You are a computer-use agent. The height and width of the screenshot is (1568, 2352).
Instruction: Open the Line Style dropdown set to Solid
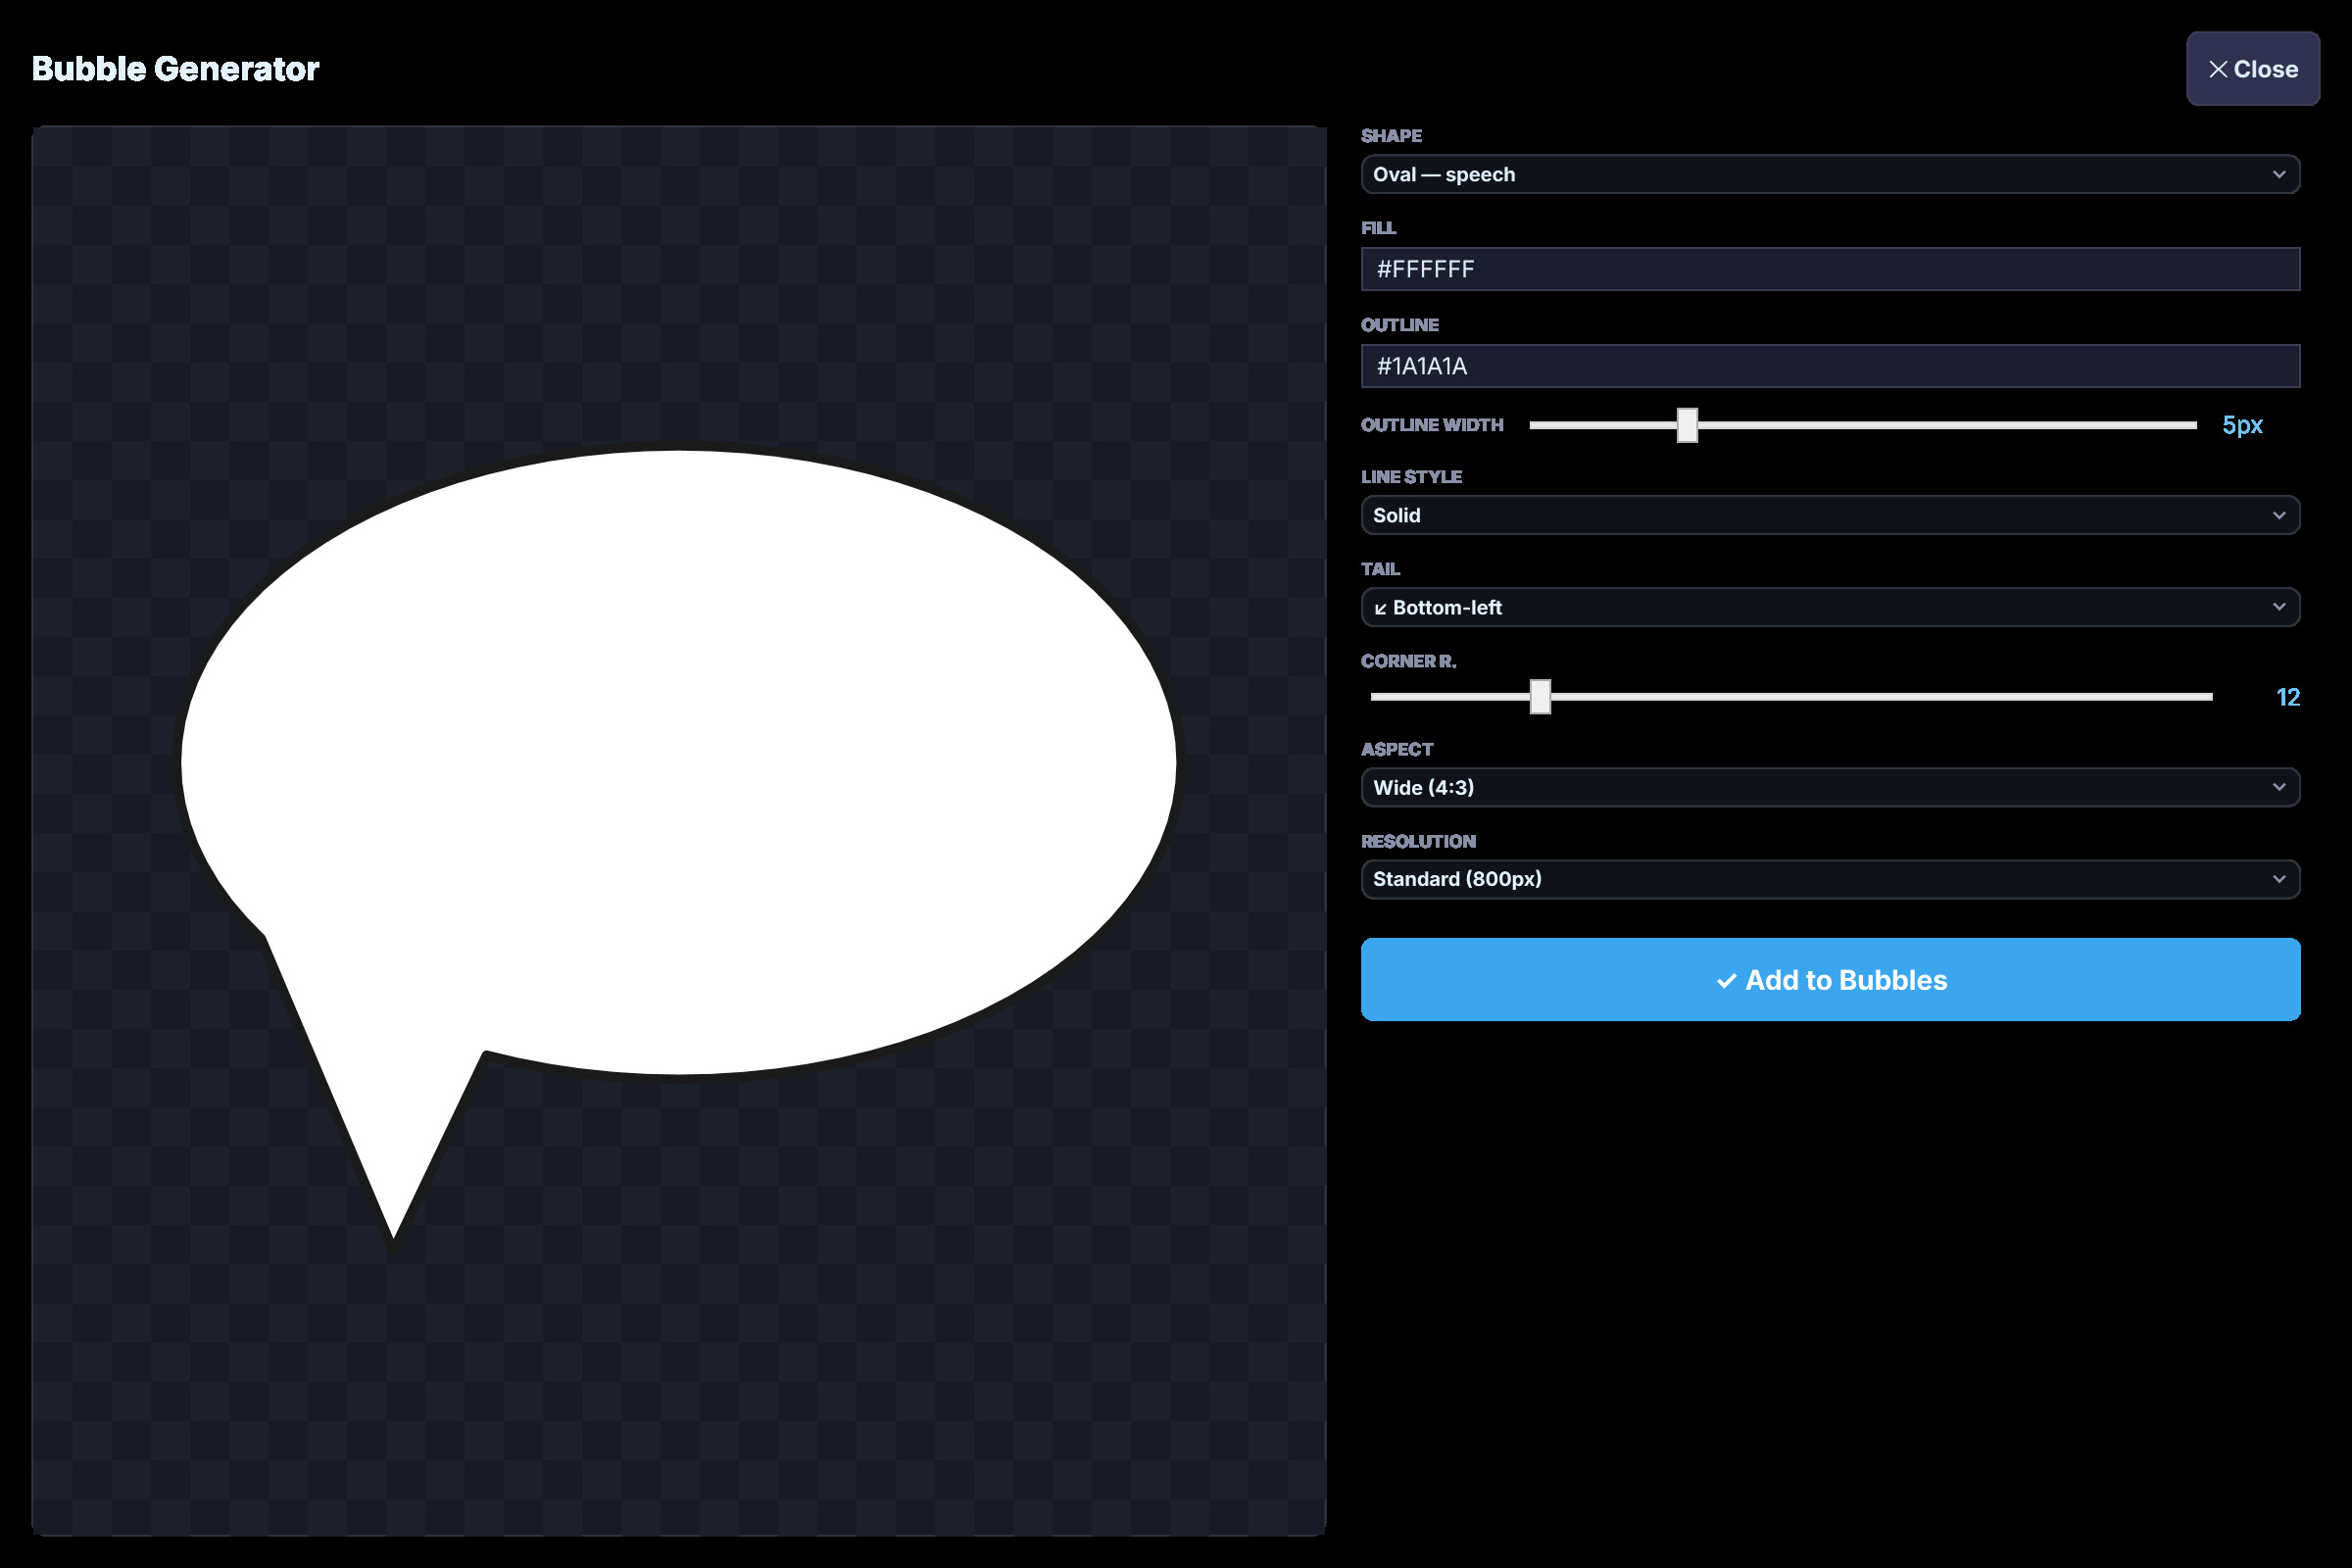(x=1830, y=515)
